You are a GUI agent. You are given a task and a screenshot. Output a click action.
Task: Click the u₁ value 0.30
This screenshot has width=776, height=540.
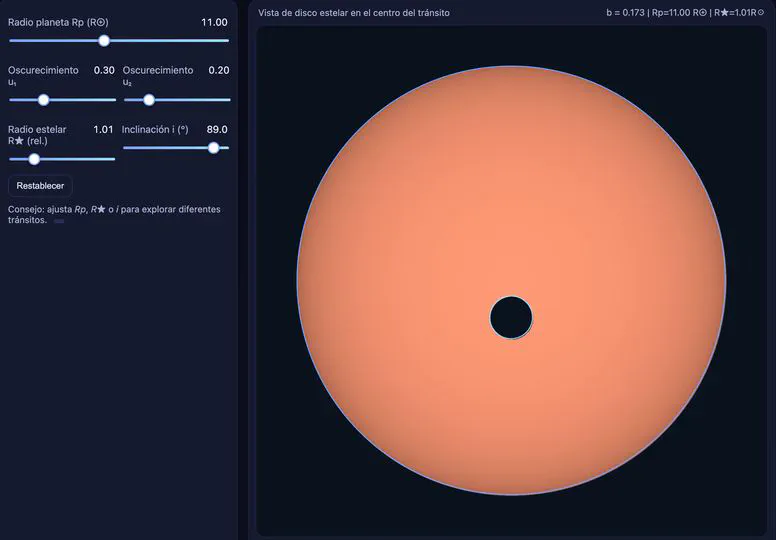pos(104,70)
